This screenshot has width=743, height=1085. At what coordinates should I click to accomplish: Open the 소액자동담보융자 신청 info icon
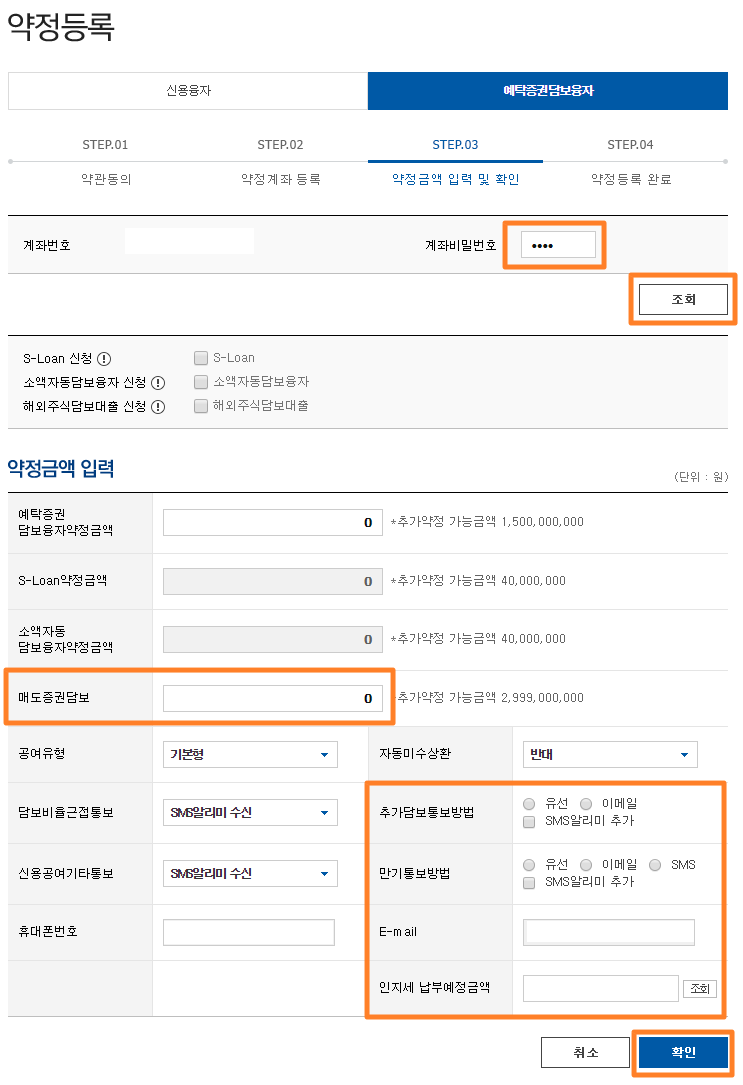(x=158, y=383)
